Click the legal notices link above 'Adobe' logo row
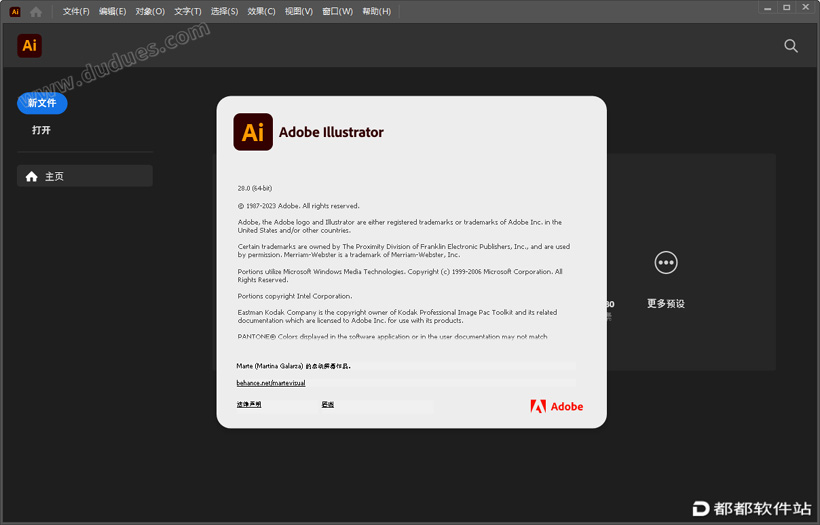Screen dimensions: 820x525 249,404
